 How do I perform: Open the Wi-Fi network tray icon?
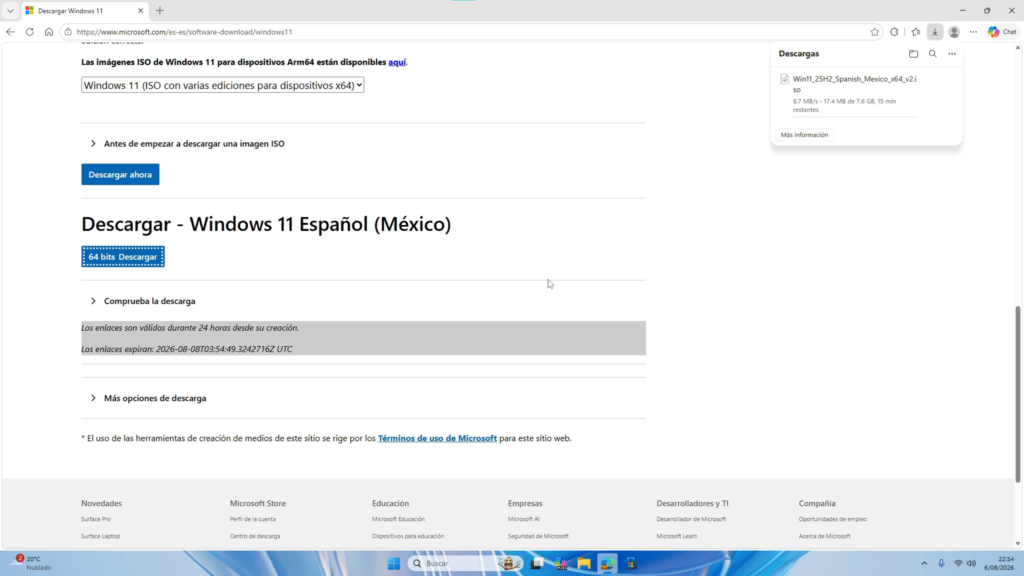click(x=958, y=564)
